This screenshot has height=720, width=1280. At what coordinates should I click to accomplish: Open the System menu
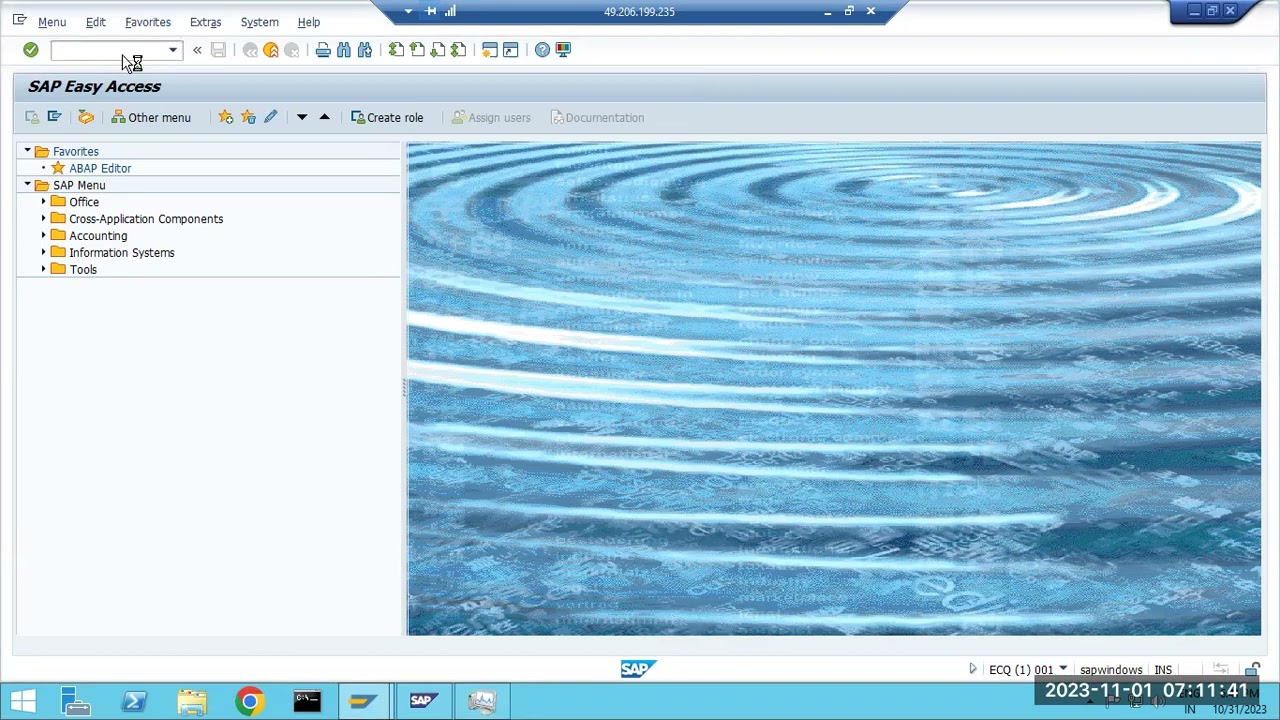[x=260, y=22]
